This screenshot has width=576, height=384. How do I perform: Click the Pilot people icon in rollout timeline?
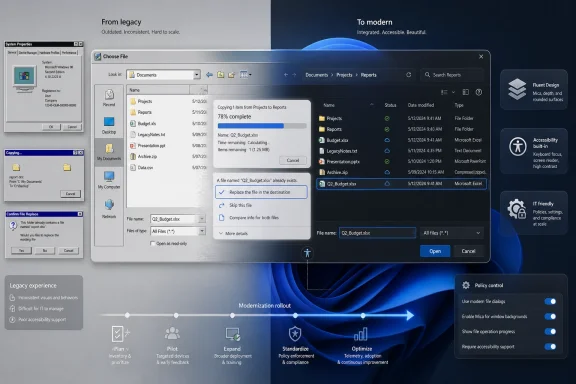pos(172,334)
